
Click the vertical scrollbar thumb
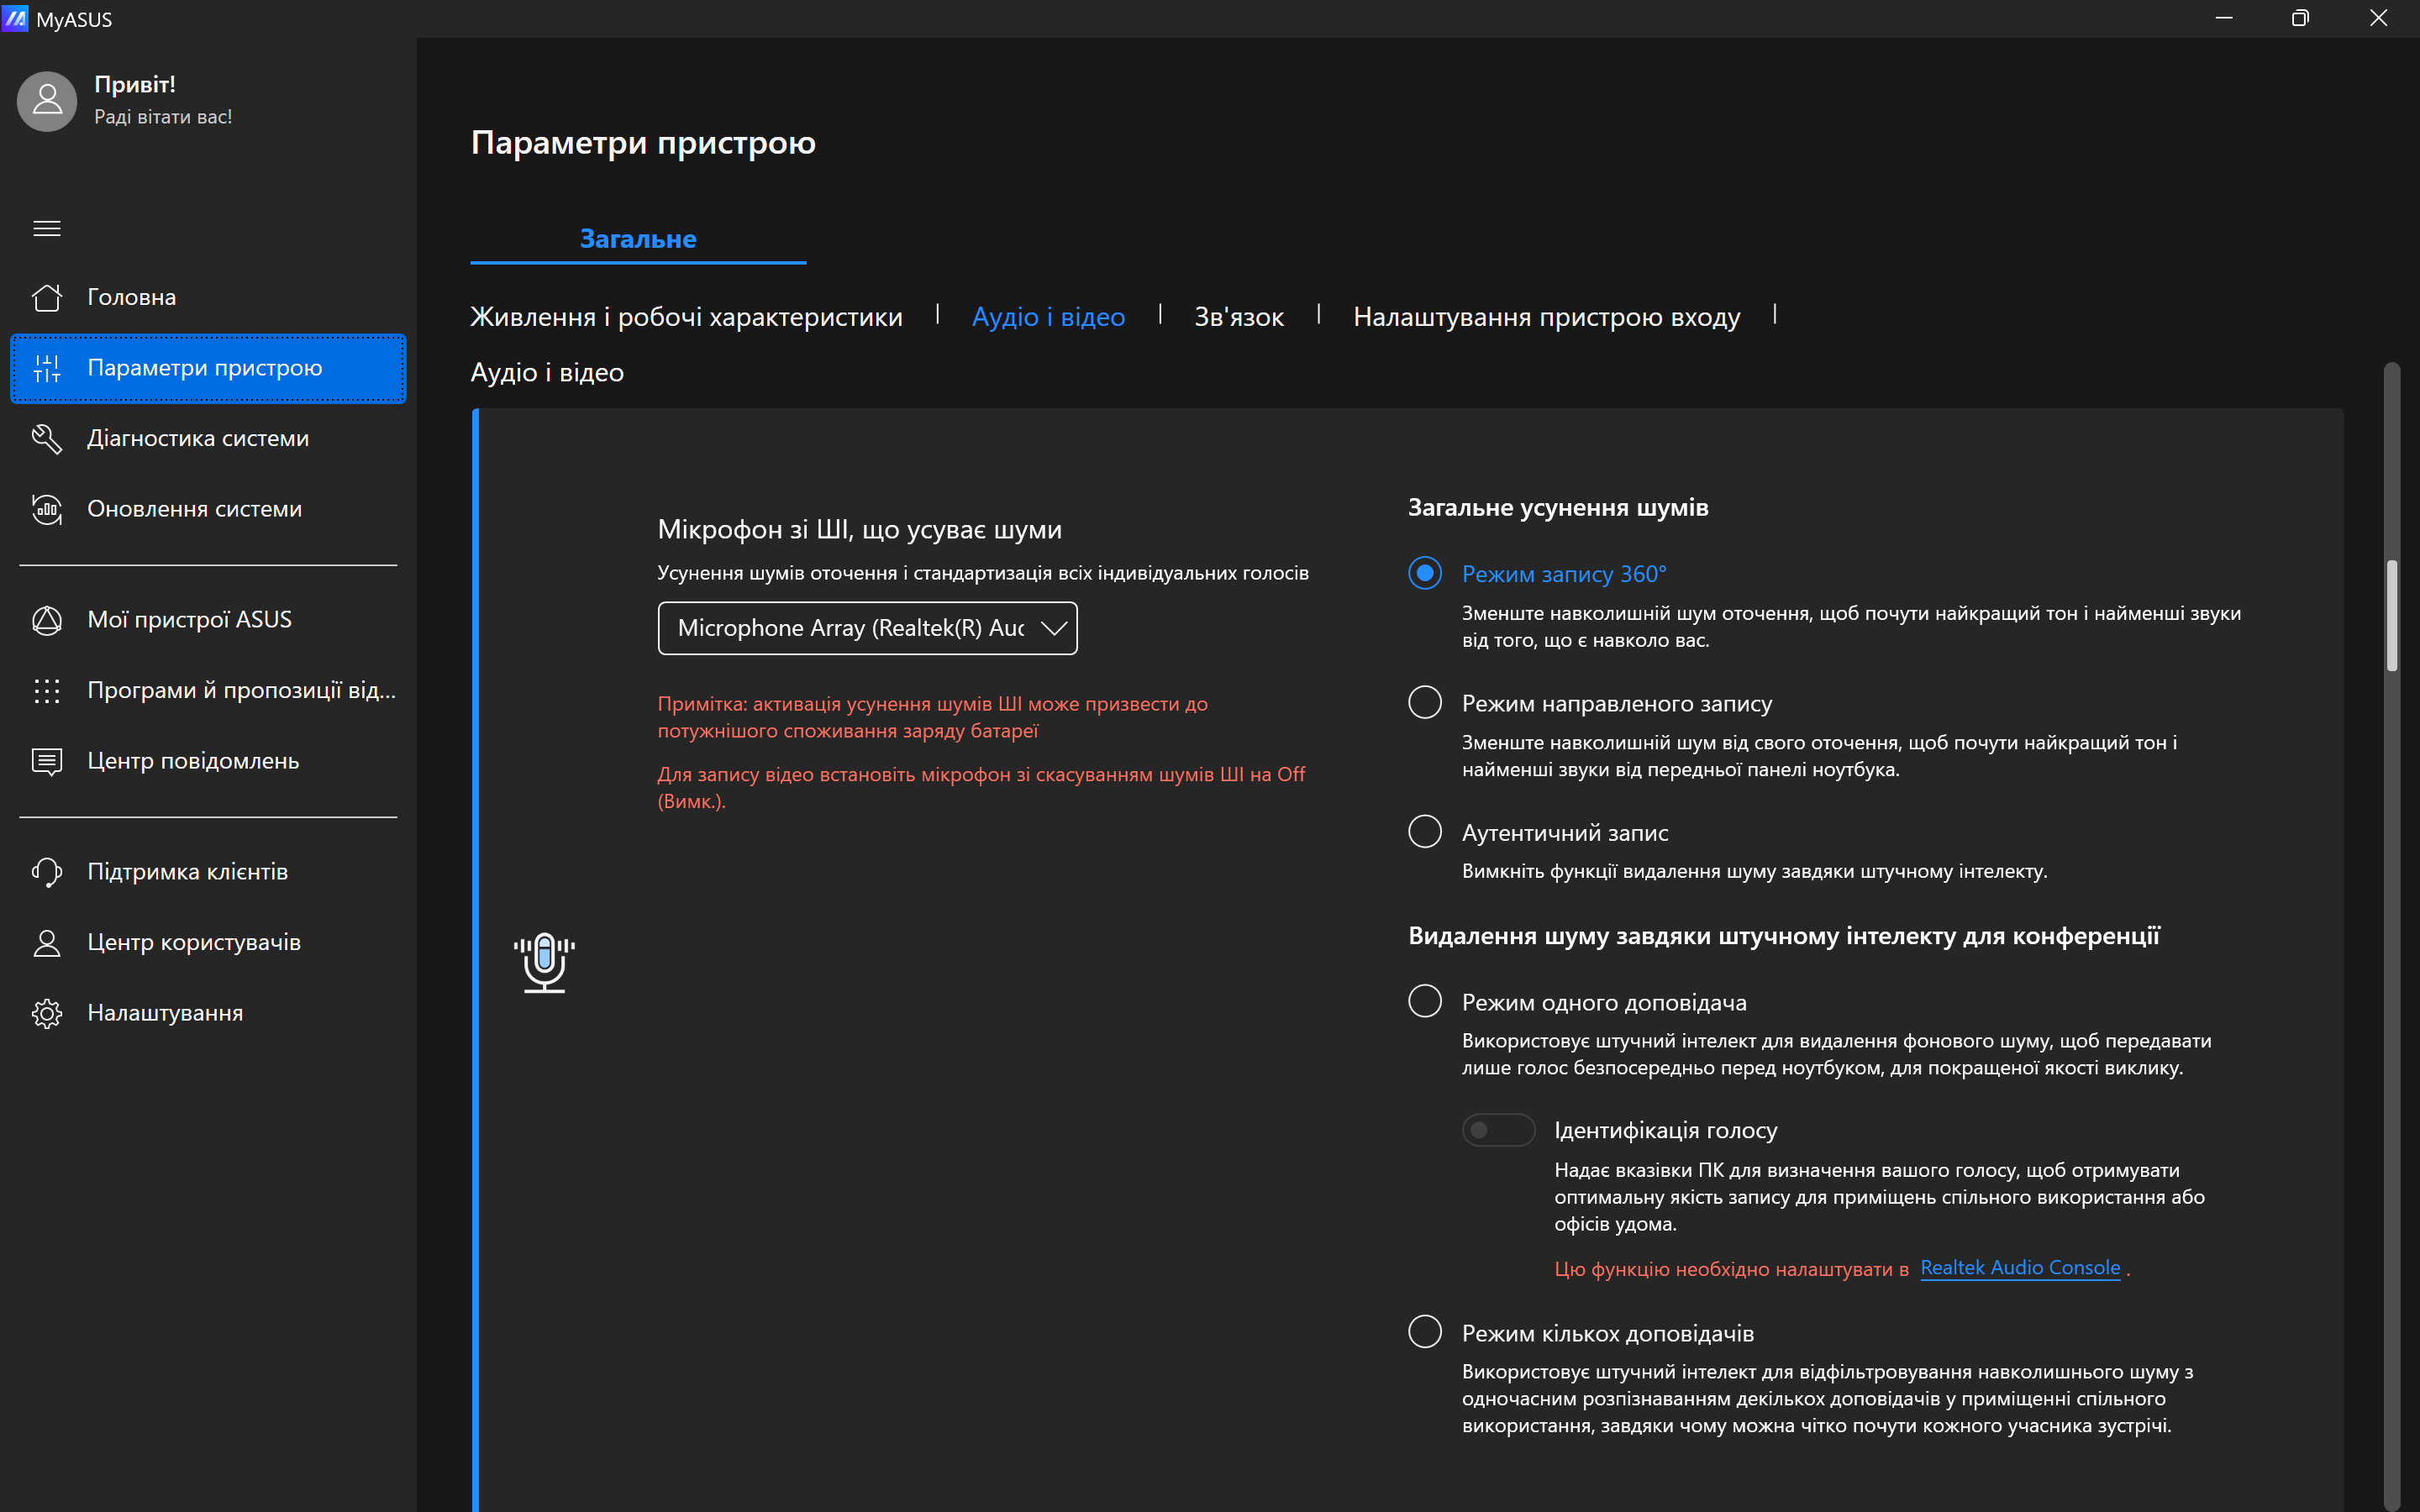[x=2391, y=615]
